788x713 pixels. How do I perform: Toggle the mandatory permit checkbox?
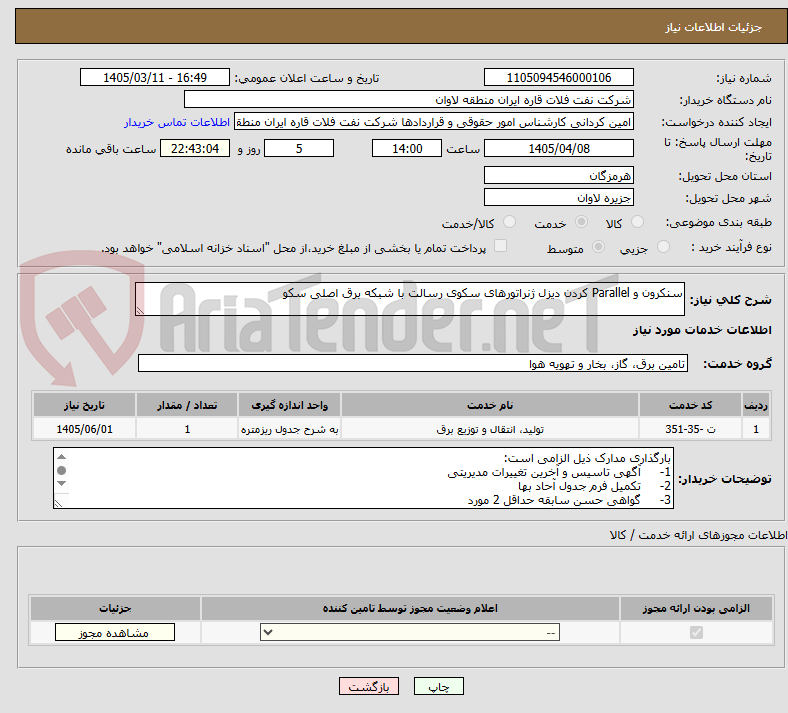[697, 632]
